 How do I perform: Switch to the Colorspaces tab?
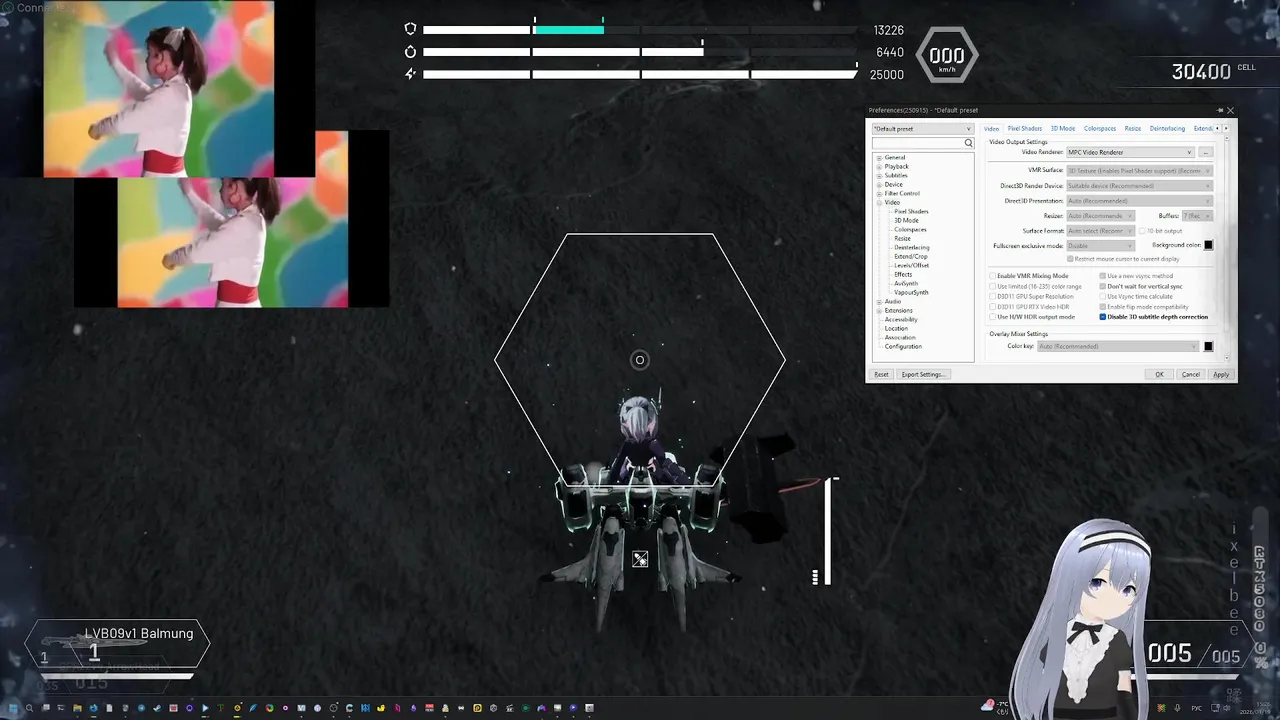[1100, 128]
